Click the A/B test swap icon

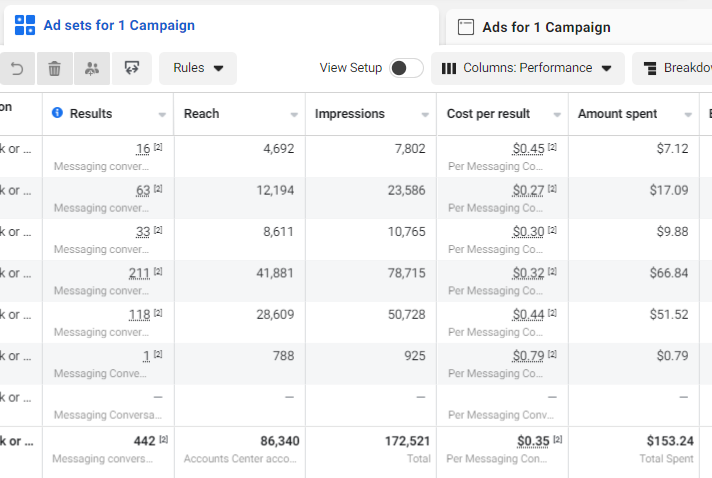[132, 68]
